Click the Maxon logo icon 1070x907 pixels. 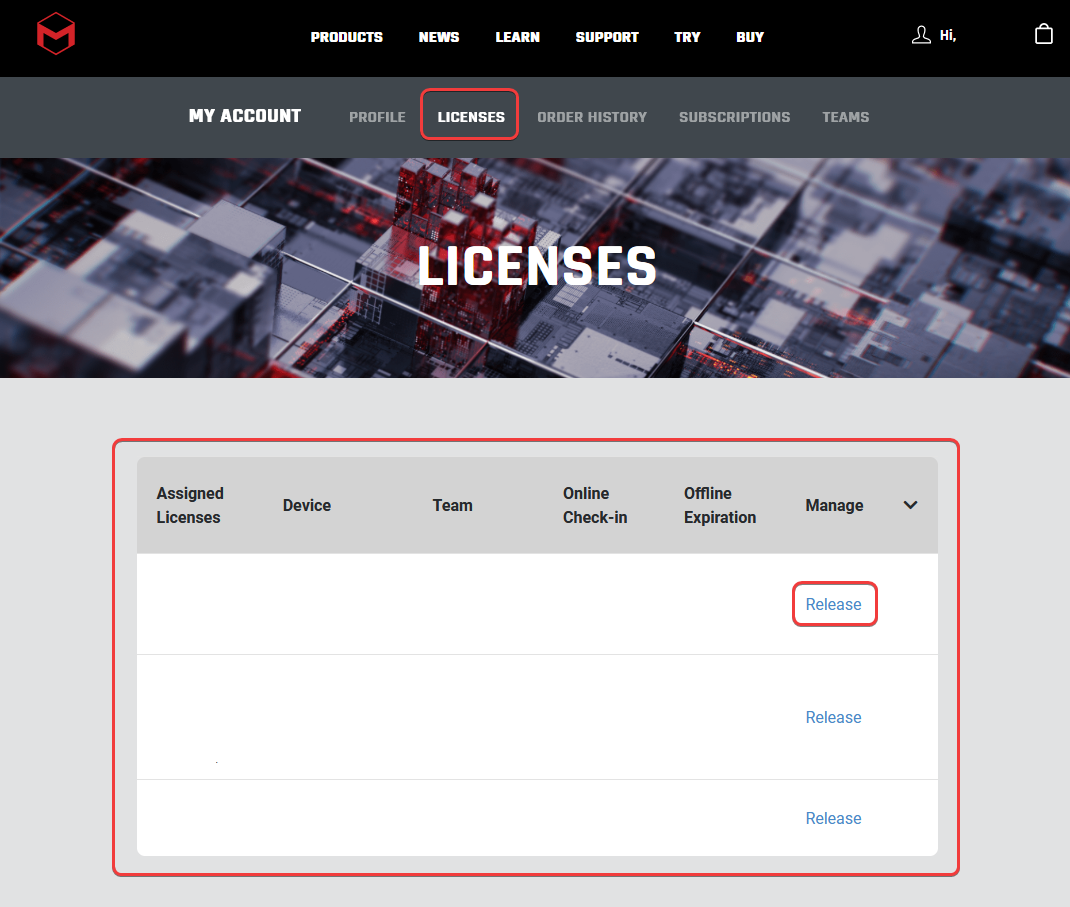pyautogui.click(x=56, y=34)
